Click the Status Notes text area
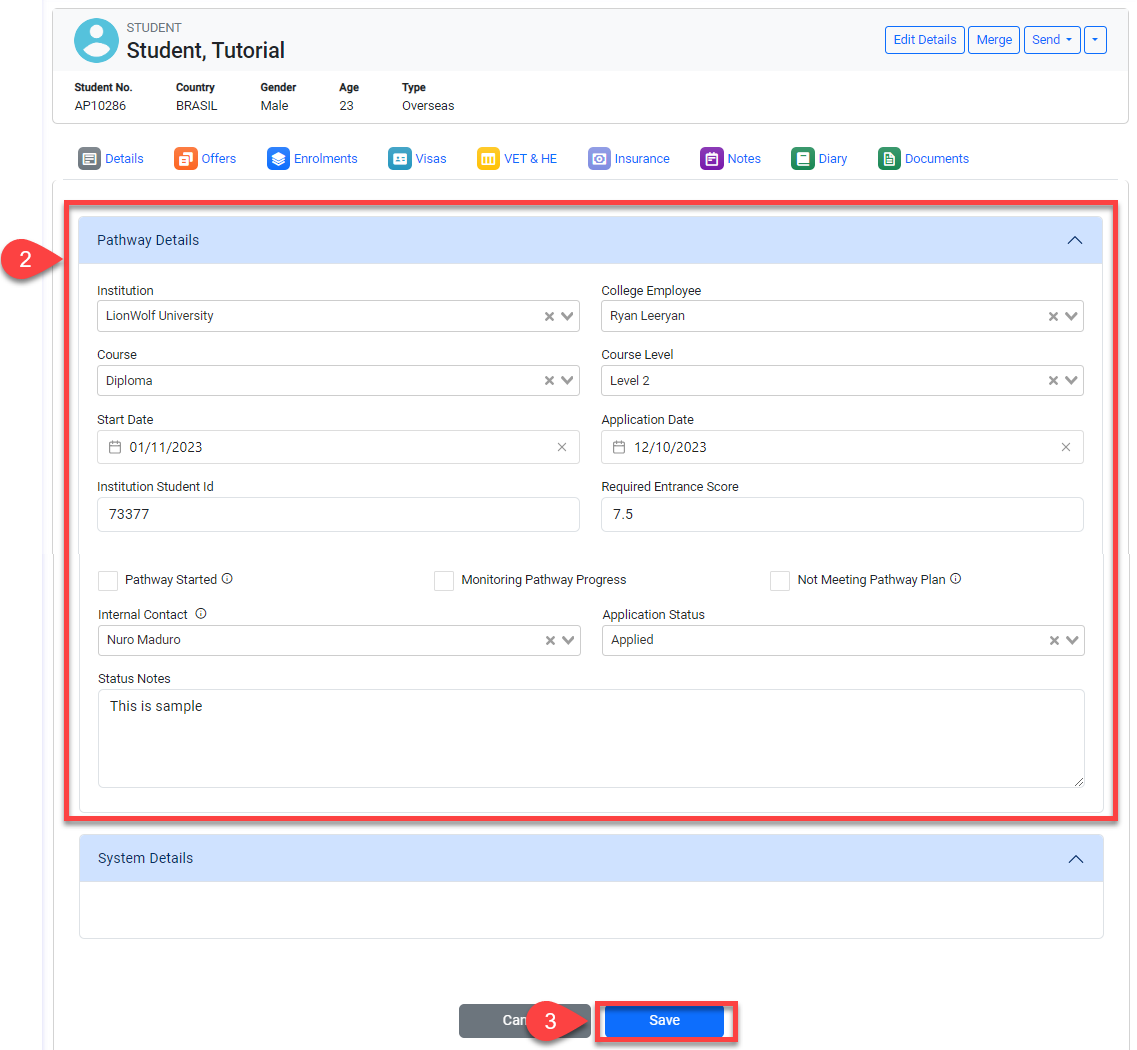The image size is (1137, 1050). coord(590,738)
